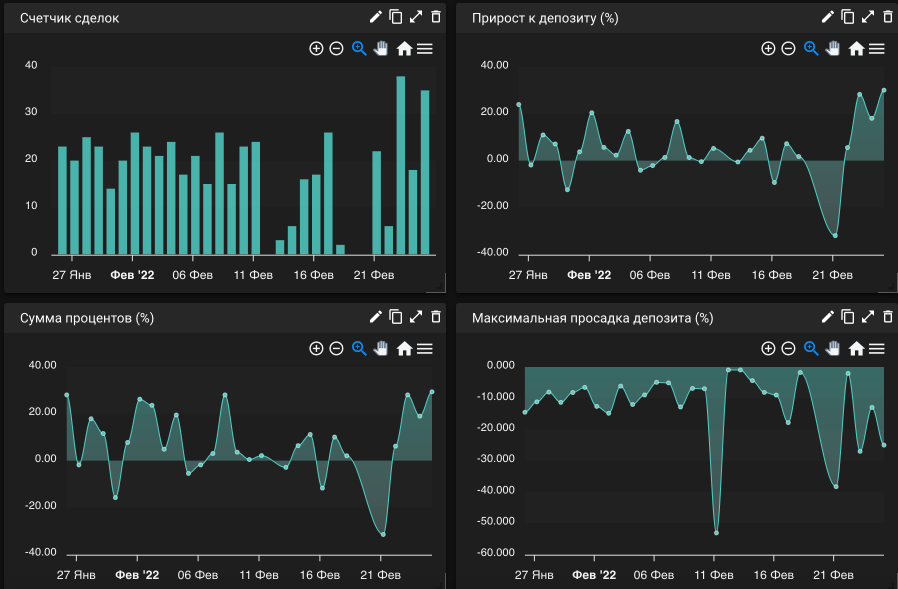The height and width of the screenshot is (589, 898).
Task: Reset zoom on Максимальная просадка депозита chart
Action: tap(856, 348)
